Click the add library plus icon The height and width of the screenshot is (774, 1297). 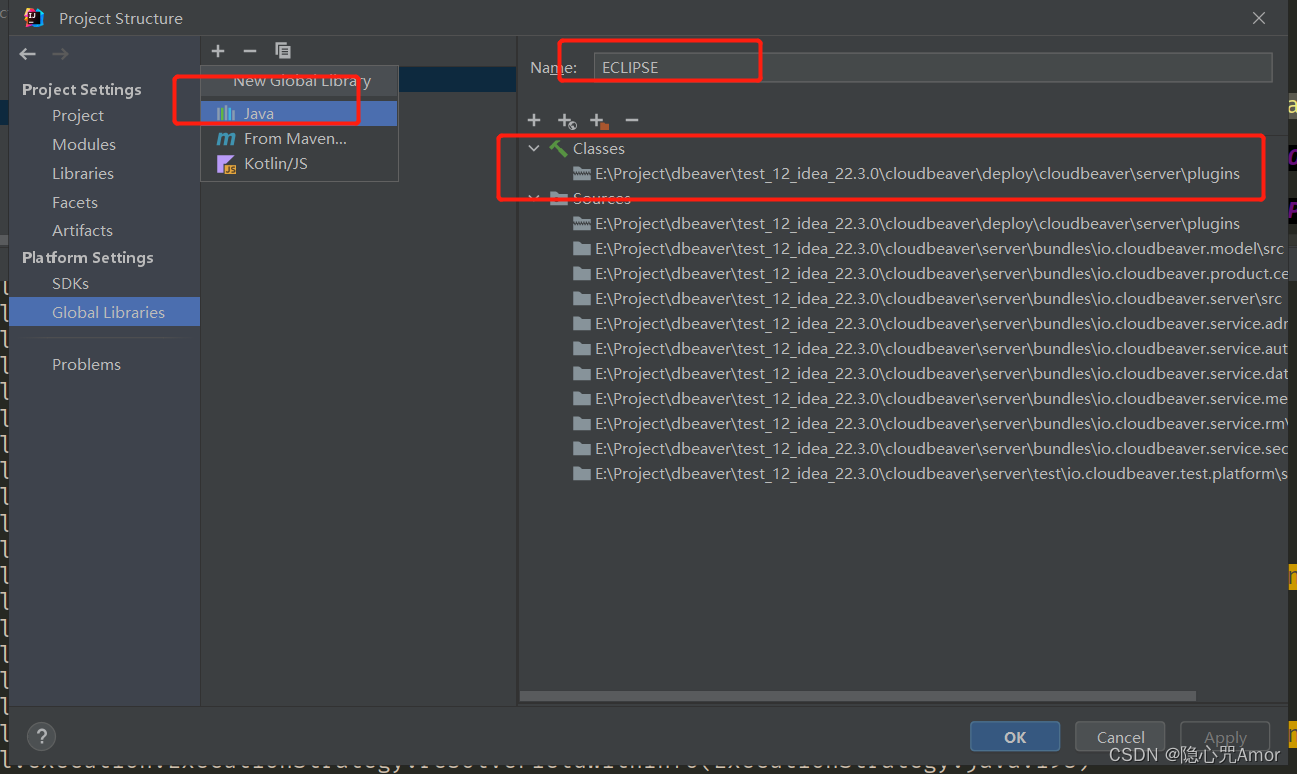(x=218, y=51)
